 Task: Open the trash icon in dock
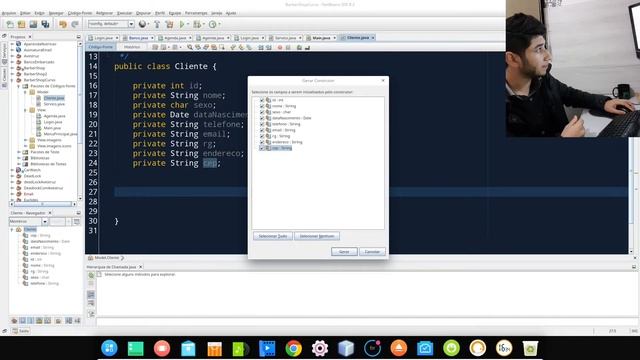pyautogui.click(x=530, y=349)
